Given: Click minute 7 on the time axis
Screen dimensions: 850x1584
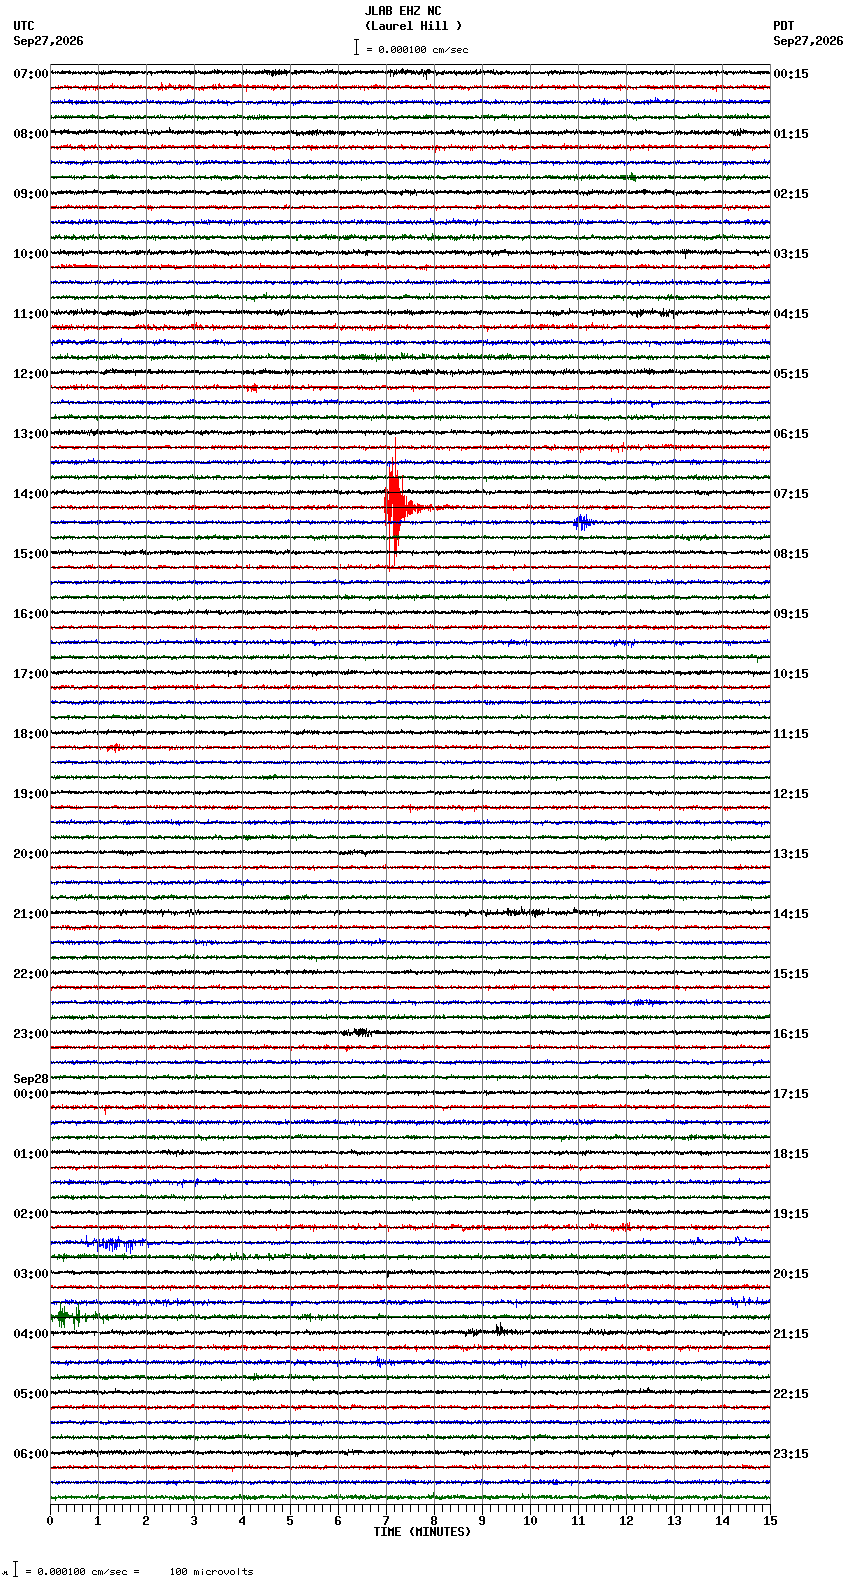Looking at the screenshot, I should pos(386,1520).
